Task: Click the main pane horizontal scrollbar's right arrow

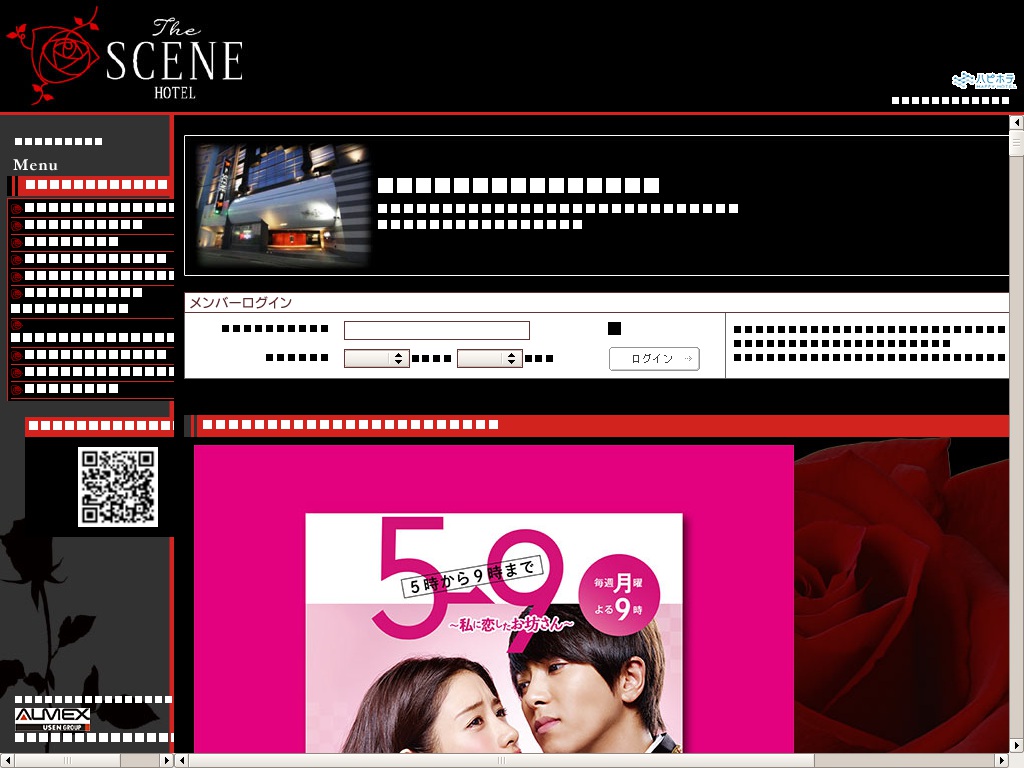Action: [x=1002, y=760]
